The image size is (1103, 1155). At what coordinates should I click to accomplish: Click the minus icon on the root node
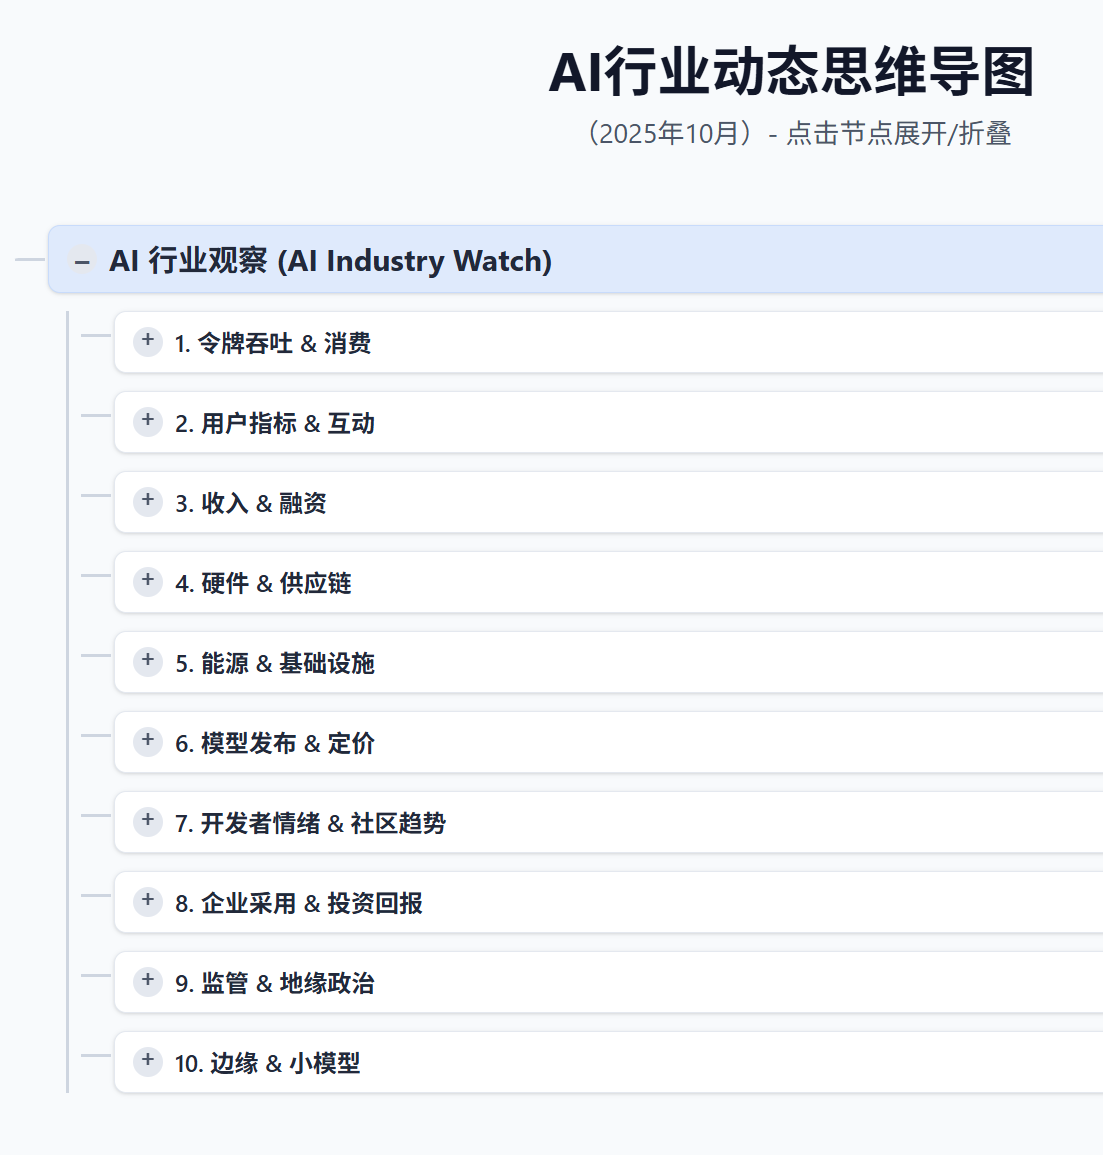point(81,261)
